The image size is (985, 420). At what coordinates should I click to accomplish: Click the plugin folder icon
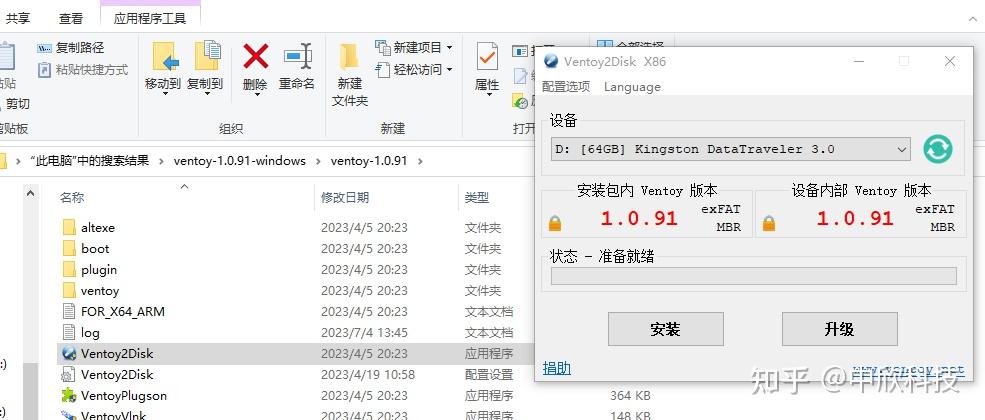coord(69,269)
